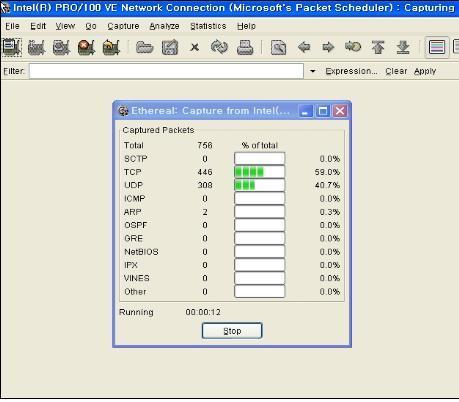Click the ARP packet count 2
459x402 pixels.
[x=205, y=212]
